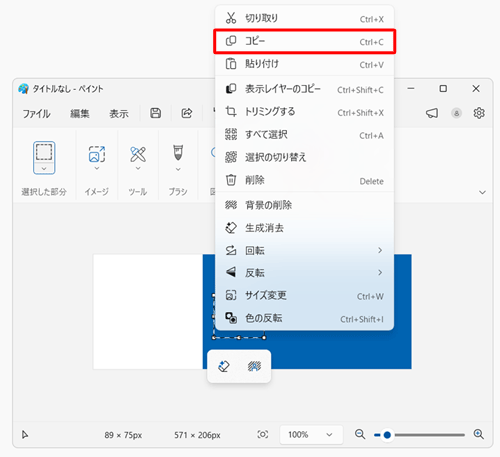Open the 編集 menu
Viewport: 500px width, 457px height.
[x=80, y=114]
